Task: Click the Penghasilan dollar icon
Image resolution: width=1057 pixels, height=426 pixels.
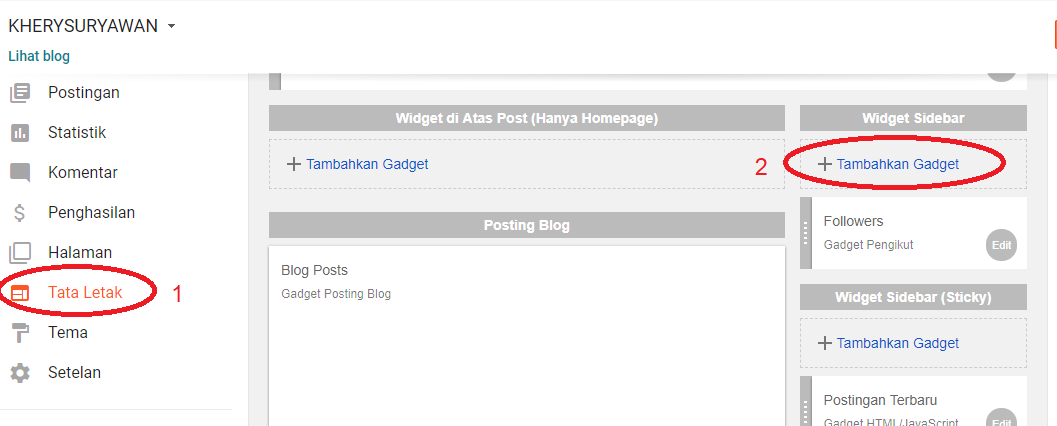Action: (20, 213)
